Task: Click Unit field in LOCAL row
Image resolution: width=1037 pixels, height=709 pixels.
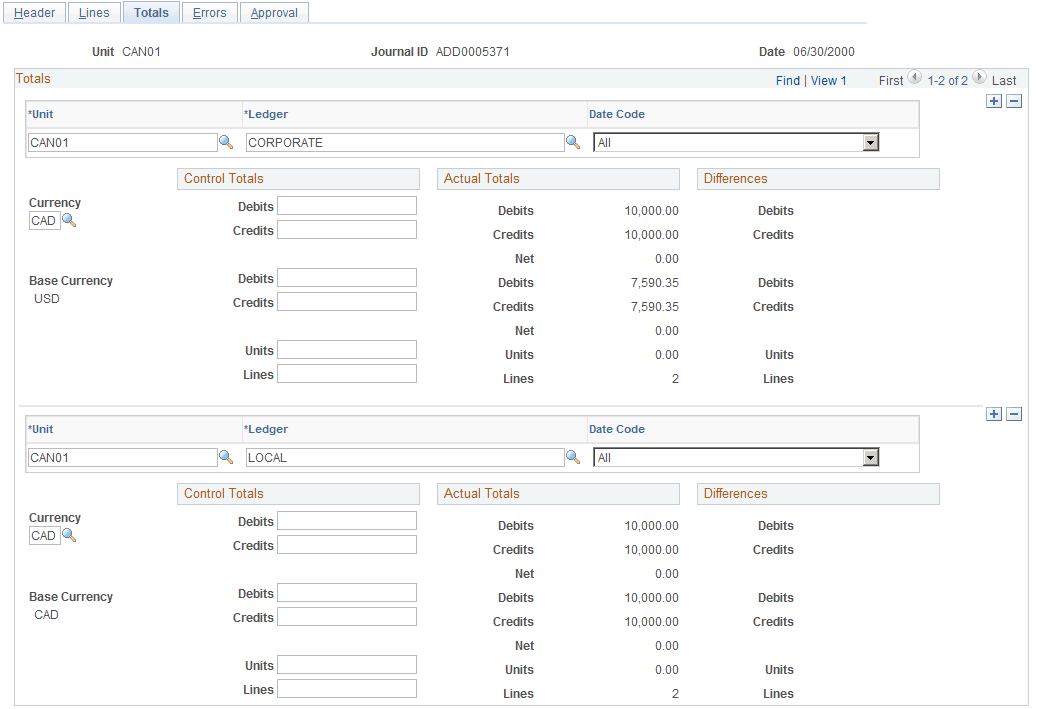Action: [x=122, y=457]
